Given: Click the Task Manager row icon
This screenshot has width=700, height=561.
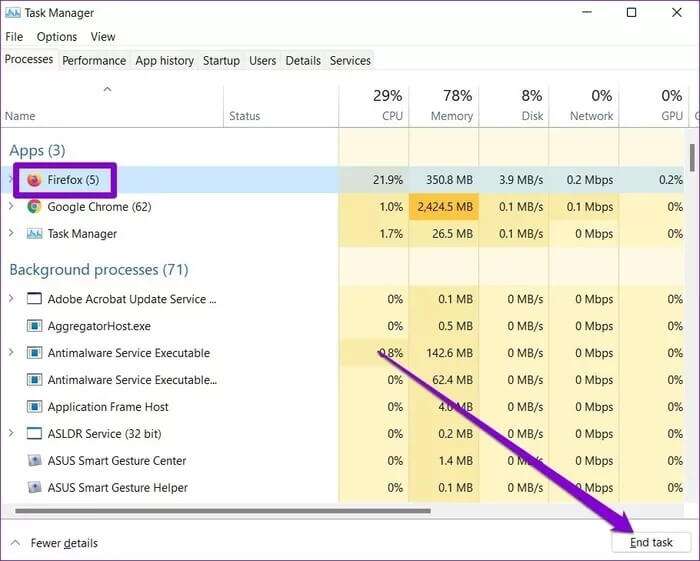Looking at the screenshot, I should (34, 233).
